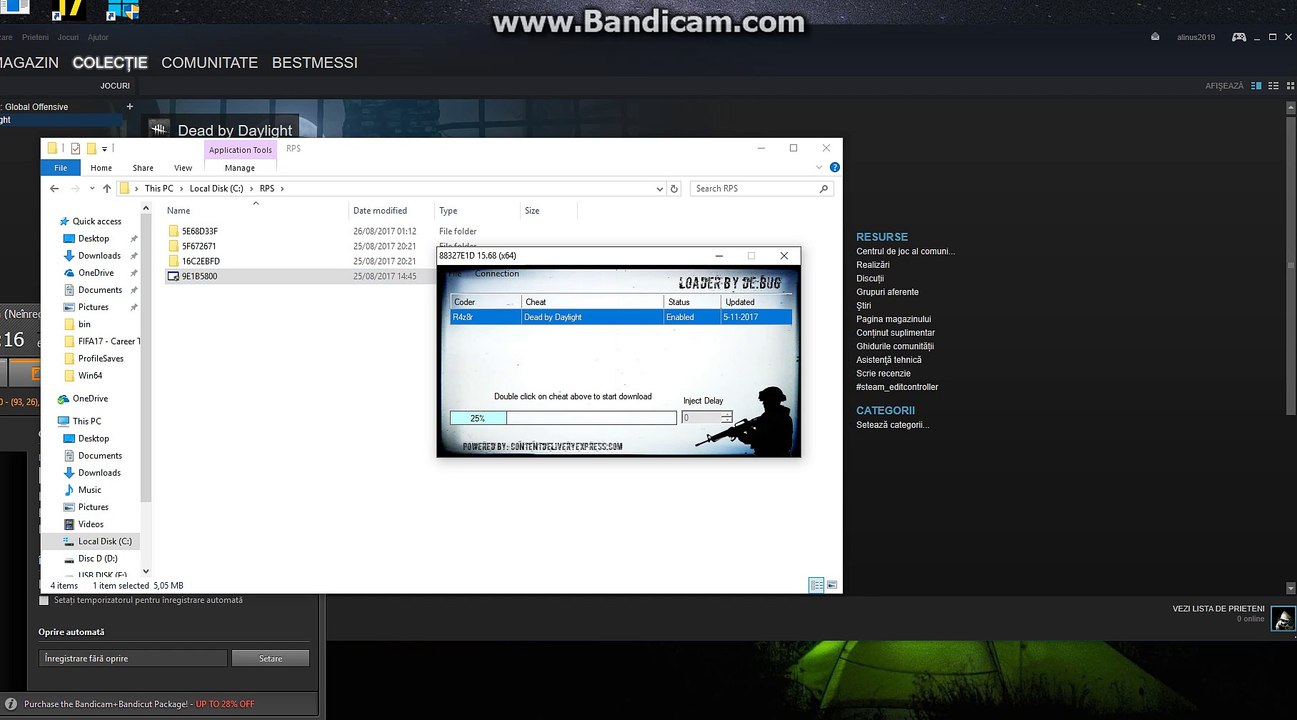Open the quick access toolbar customize dropdown
The width and height of the screenshot is (1297, 720).
(x=104, y=149)
